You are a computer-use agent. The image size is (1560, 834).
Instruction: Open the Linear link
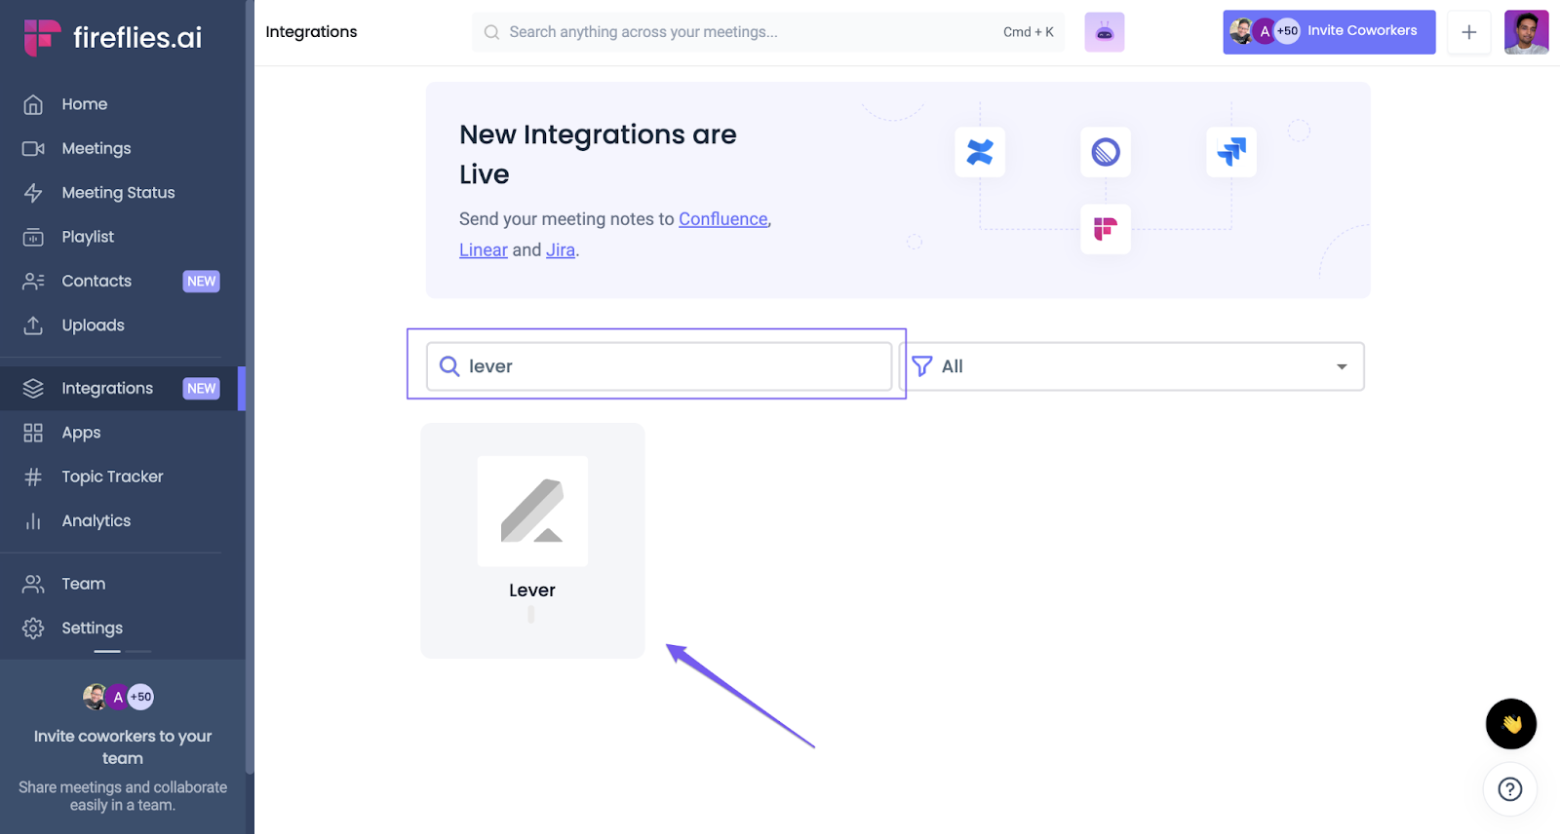(483, 250)
